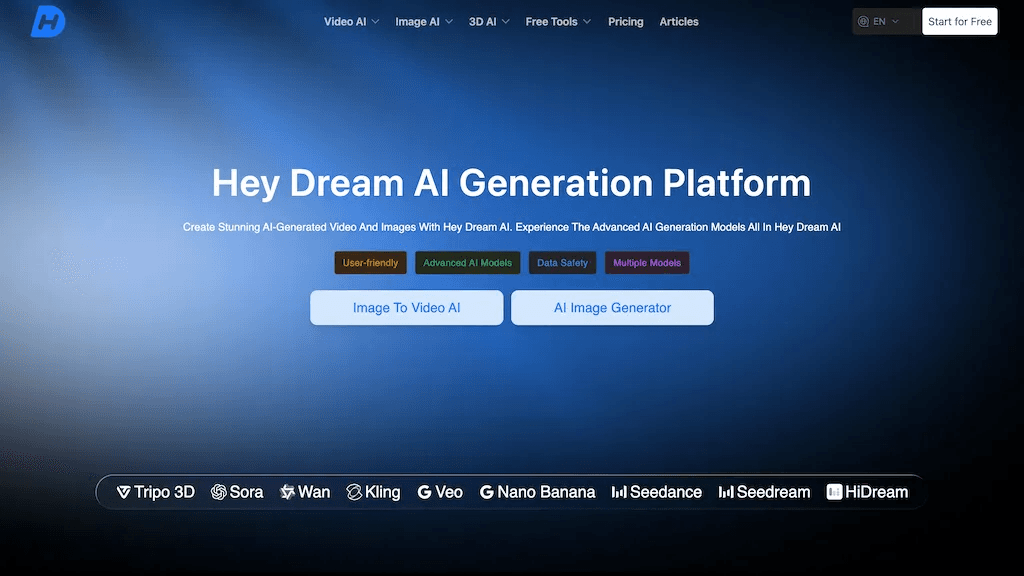1024x576 pixels.
Task: Click the Wan logo icon
Action: click(287, 492)
